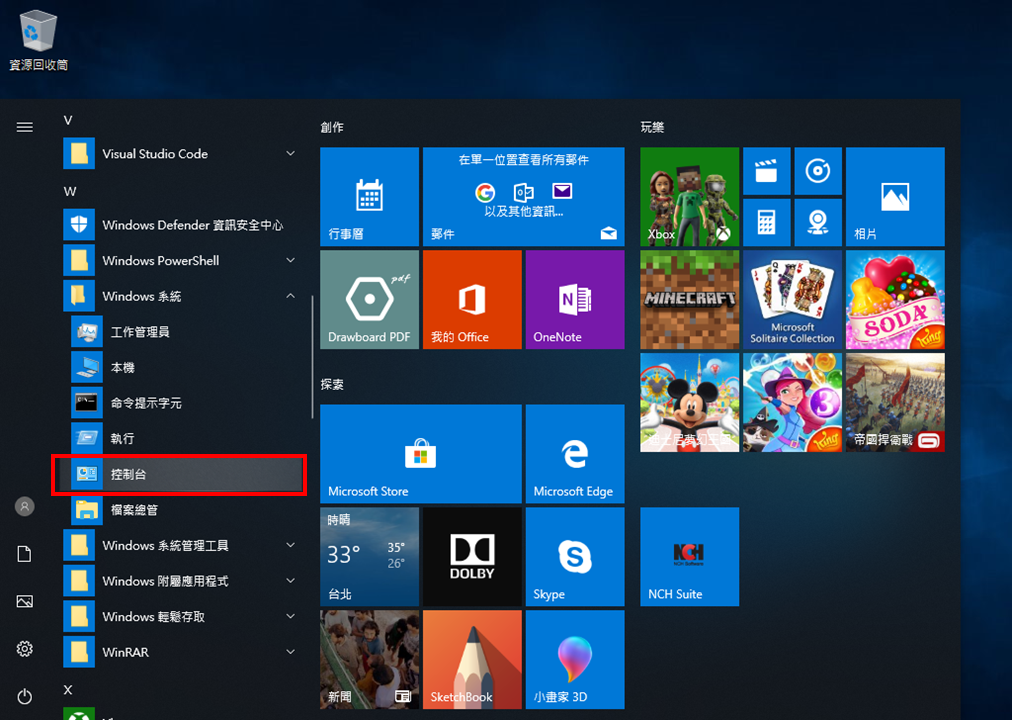Launch Microsoft Edge tile
Image resolution: width=1012 pixels, height=720 pixels.
point(575,454)
